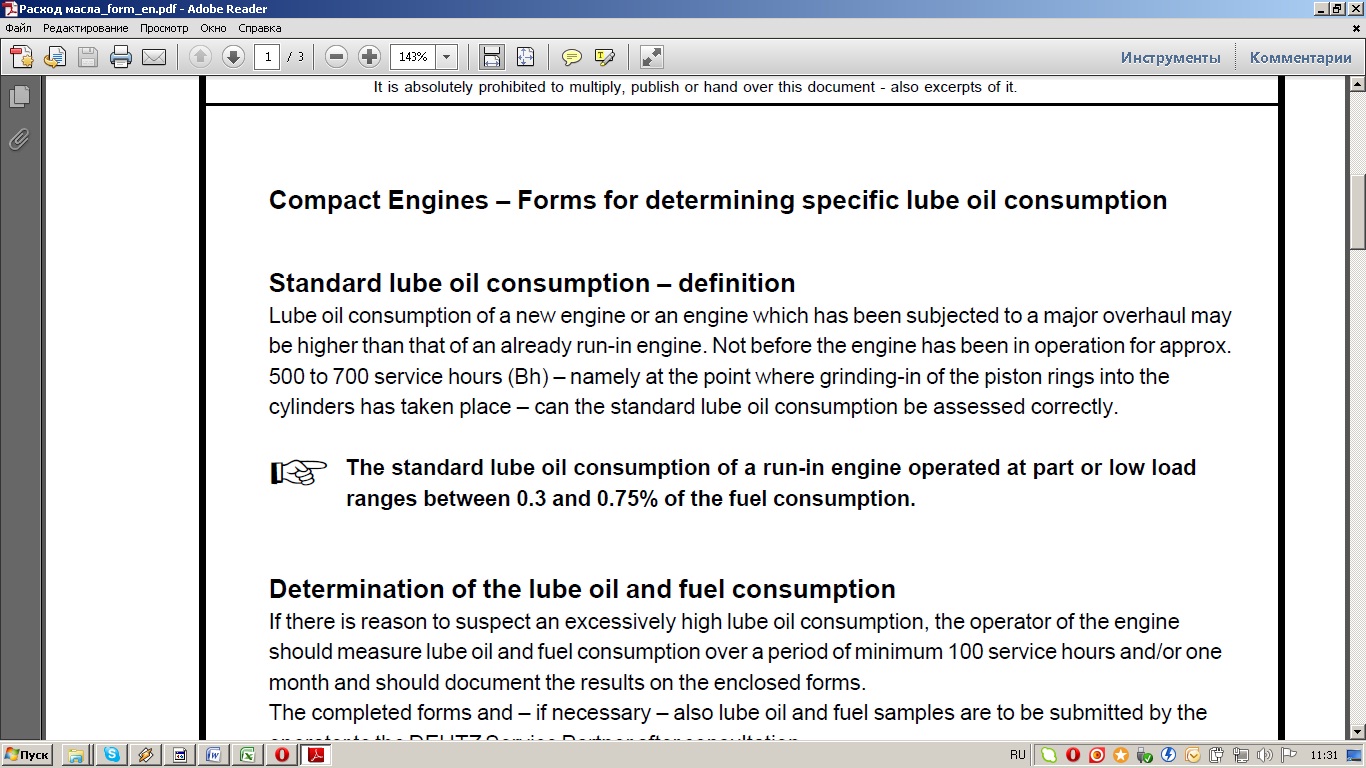The height and width of the screenshot is (768, 1366).
Task: Zoom in using the plus button
Action: pyautogui.click(x=369, y=57)
